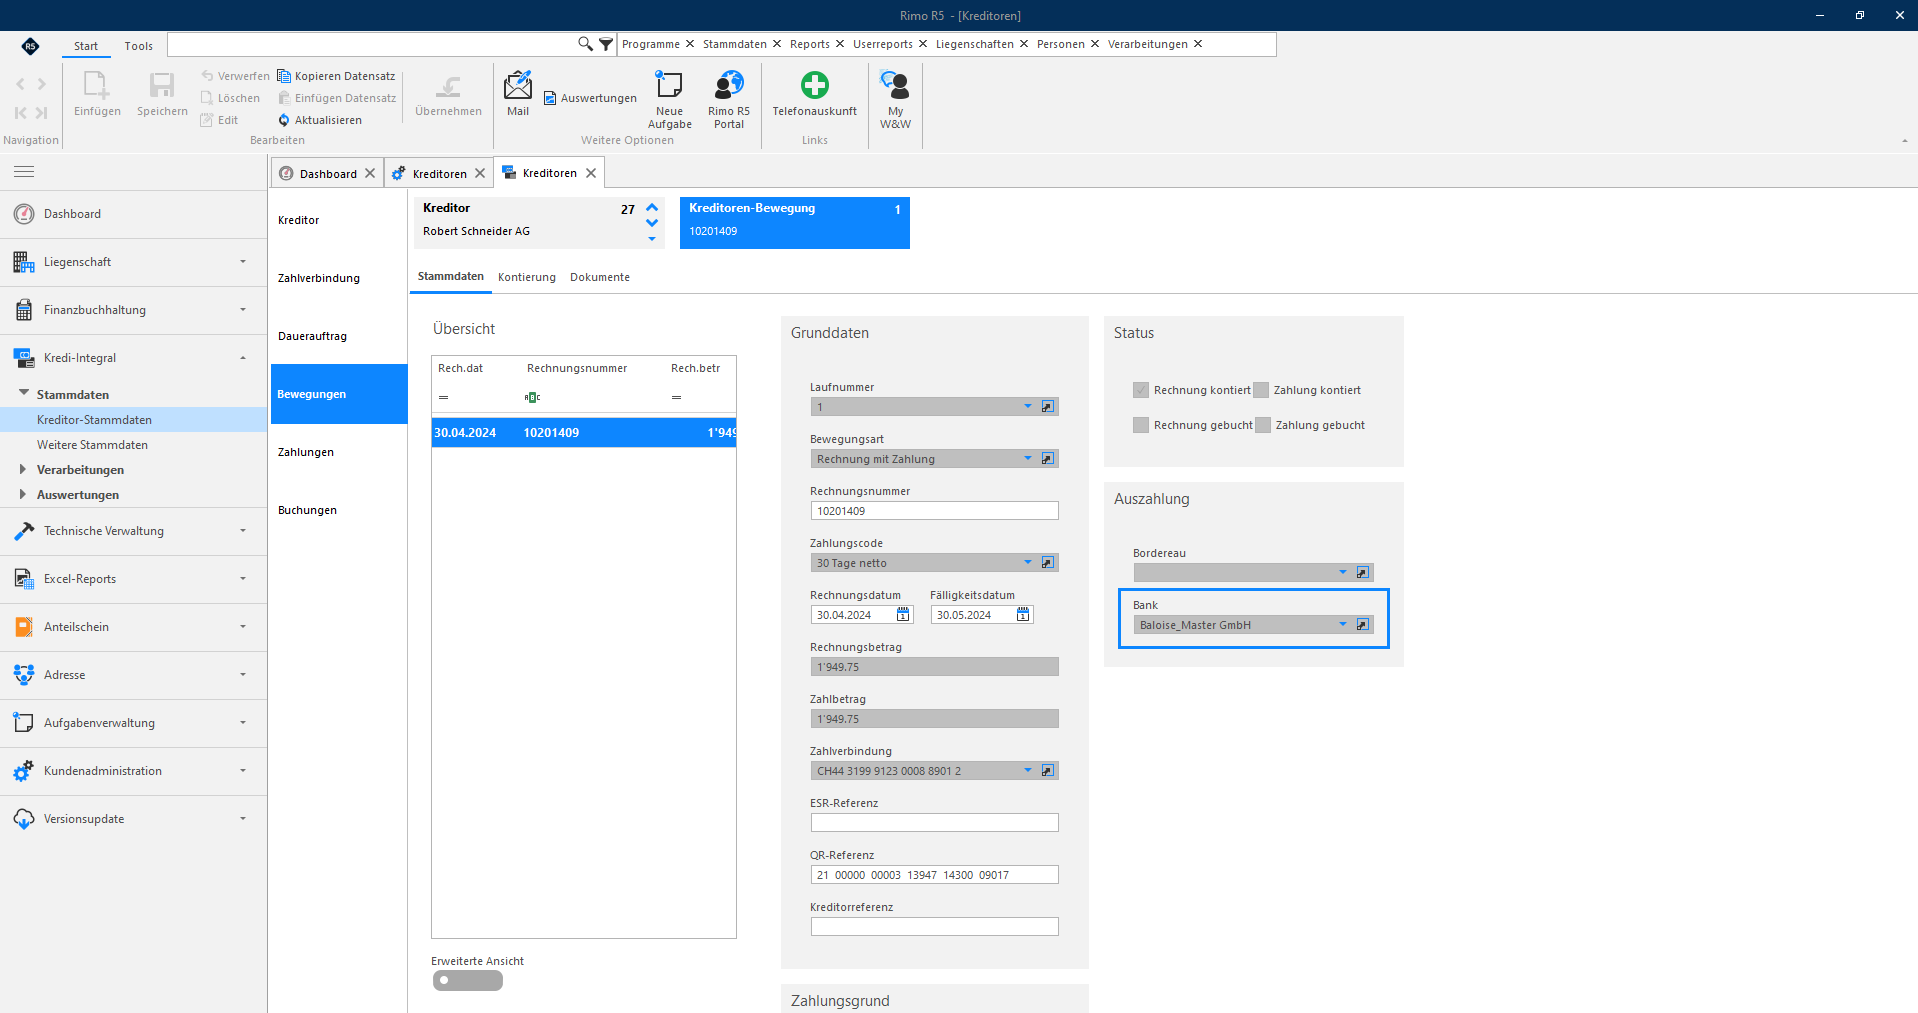The width and height of the screenshot is (1918, 1013).
Task: Enable the Erweiterte Ansicht toggle
Action: click(x=468, y=981)
